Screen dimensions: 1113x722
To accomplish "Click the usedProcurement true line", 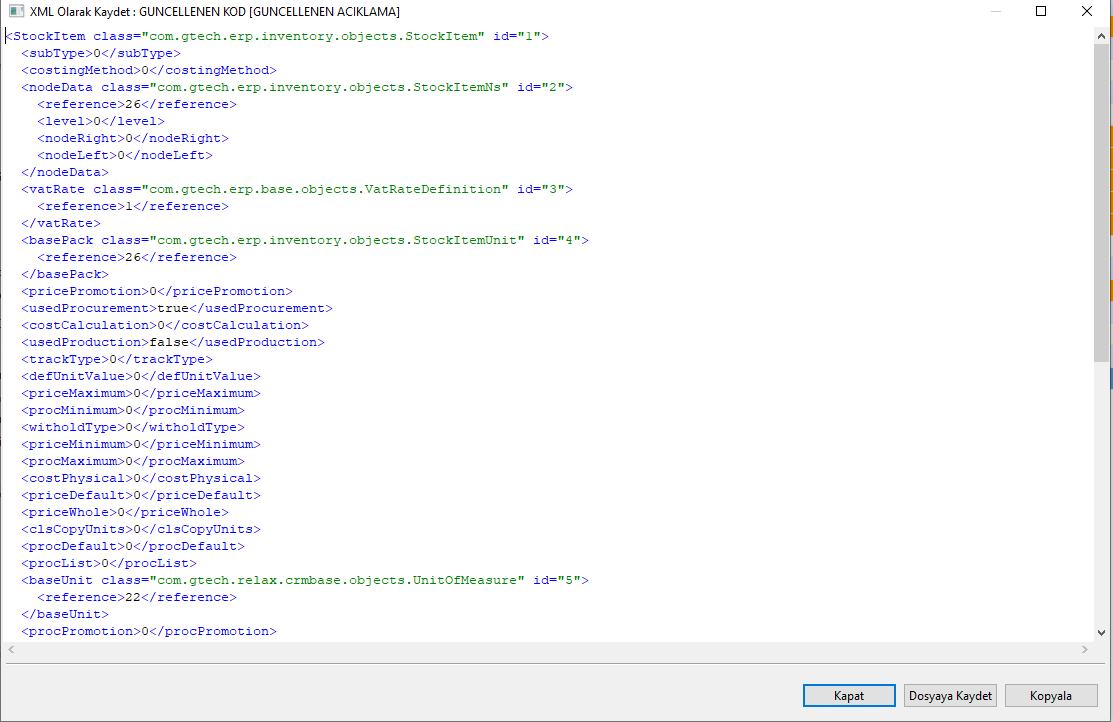I will (x=177, y=308).
